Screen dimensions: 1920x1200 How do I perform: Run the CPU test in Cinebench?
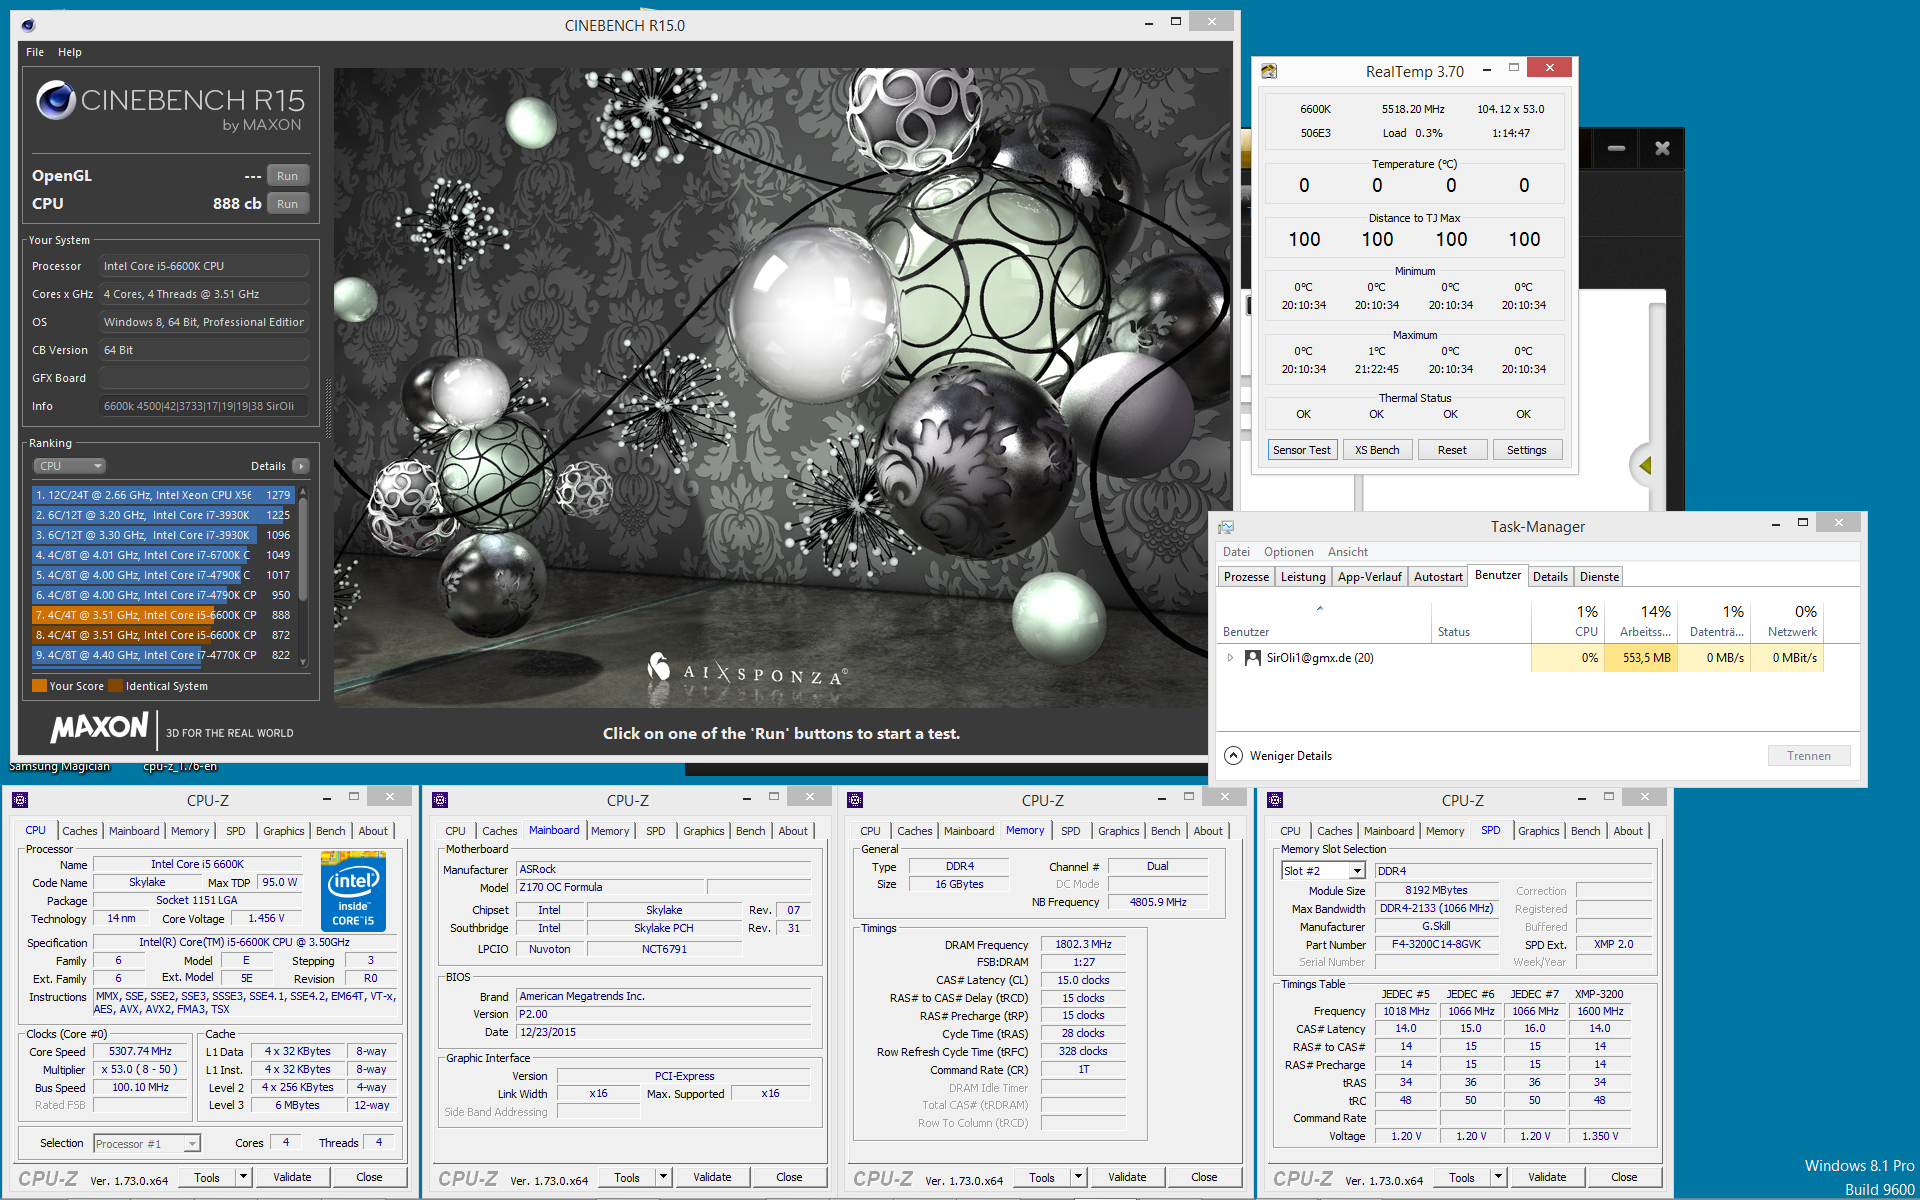click(x=287, y=204)
